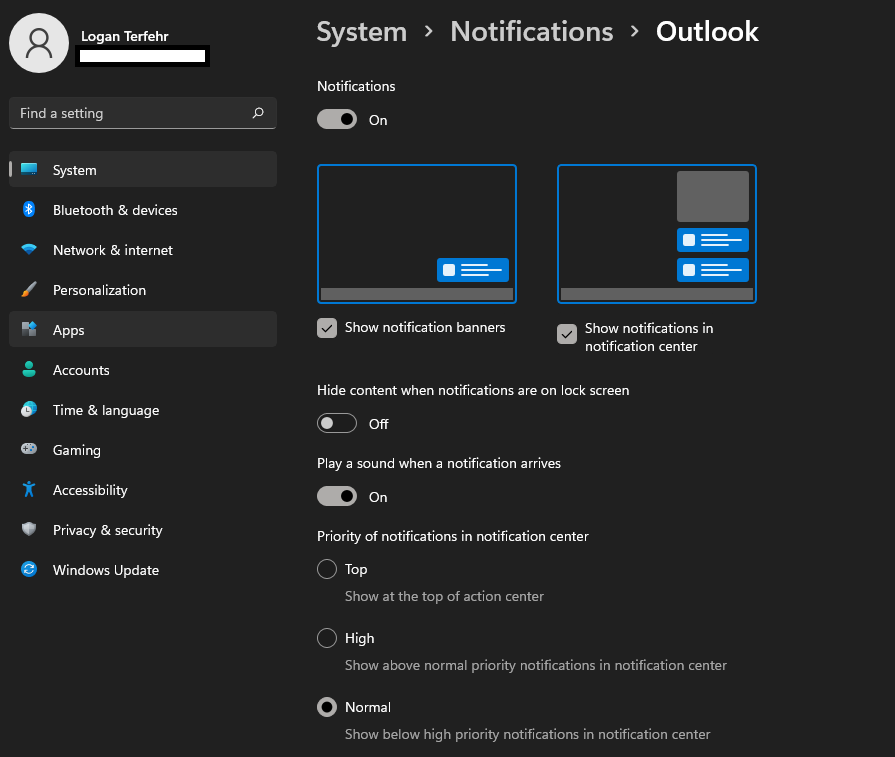Viewport: 895px width, 757px height.
Task: Select the Top priority radio button
Action: (326, 568)
